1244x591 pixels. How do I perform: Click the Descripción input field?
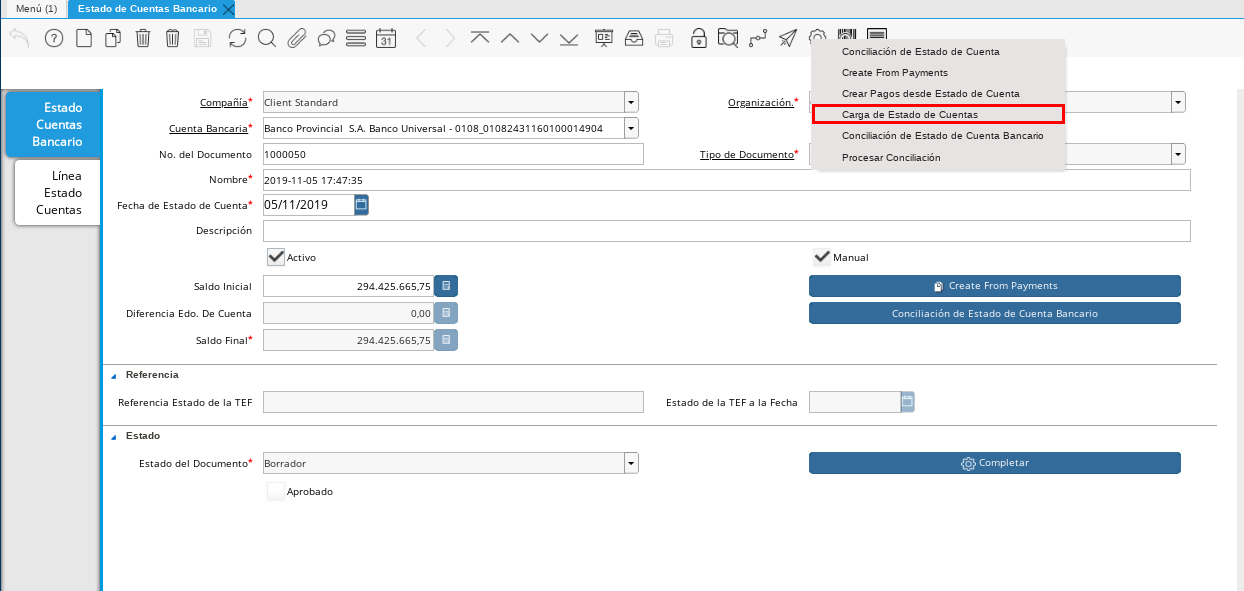click(x=726, y=231)
